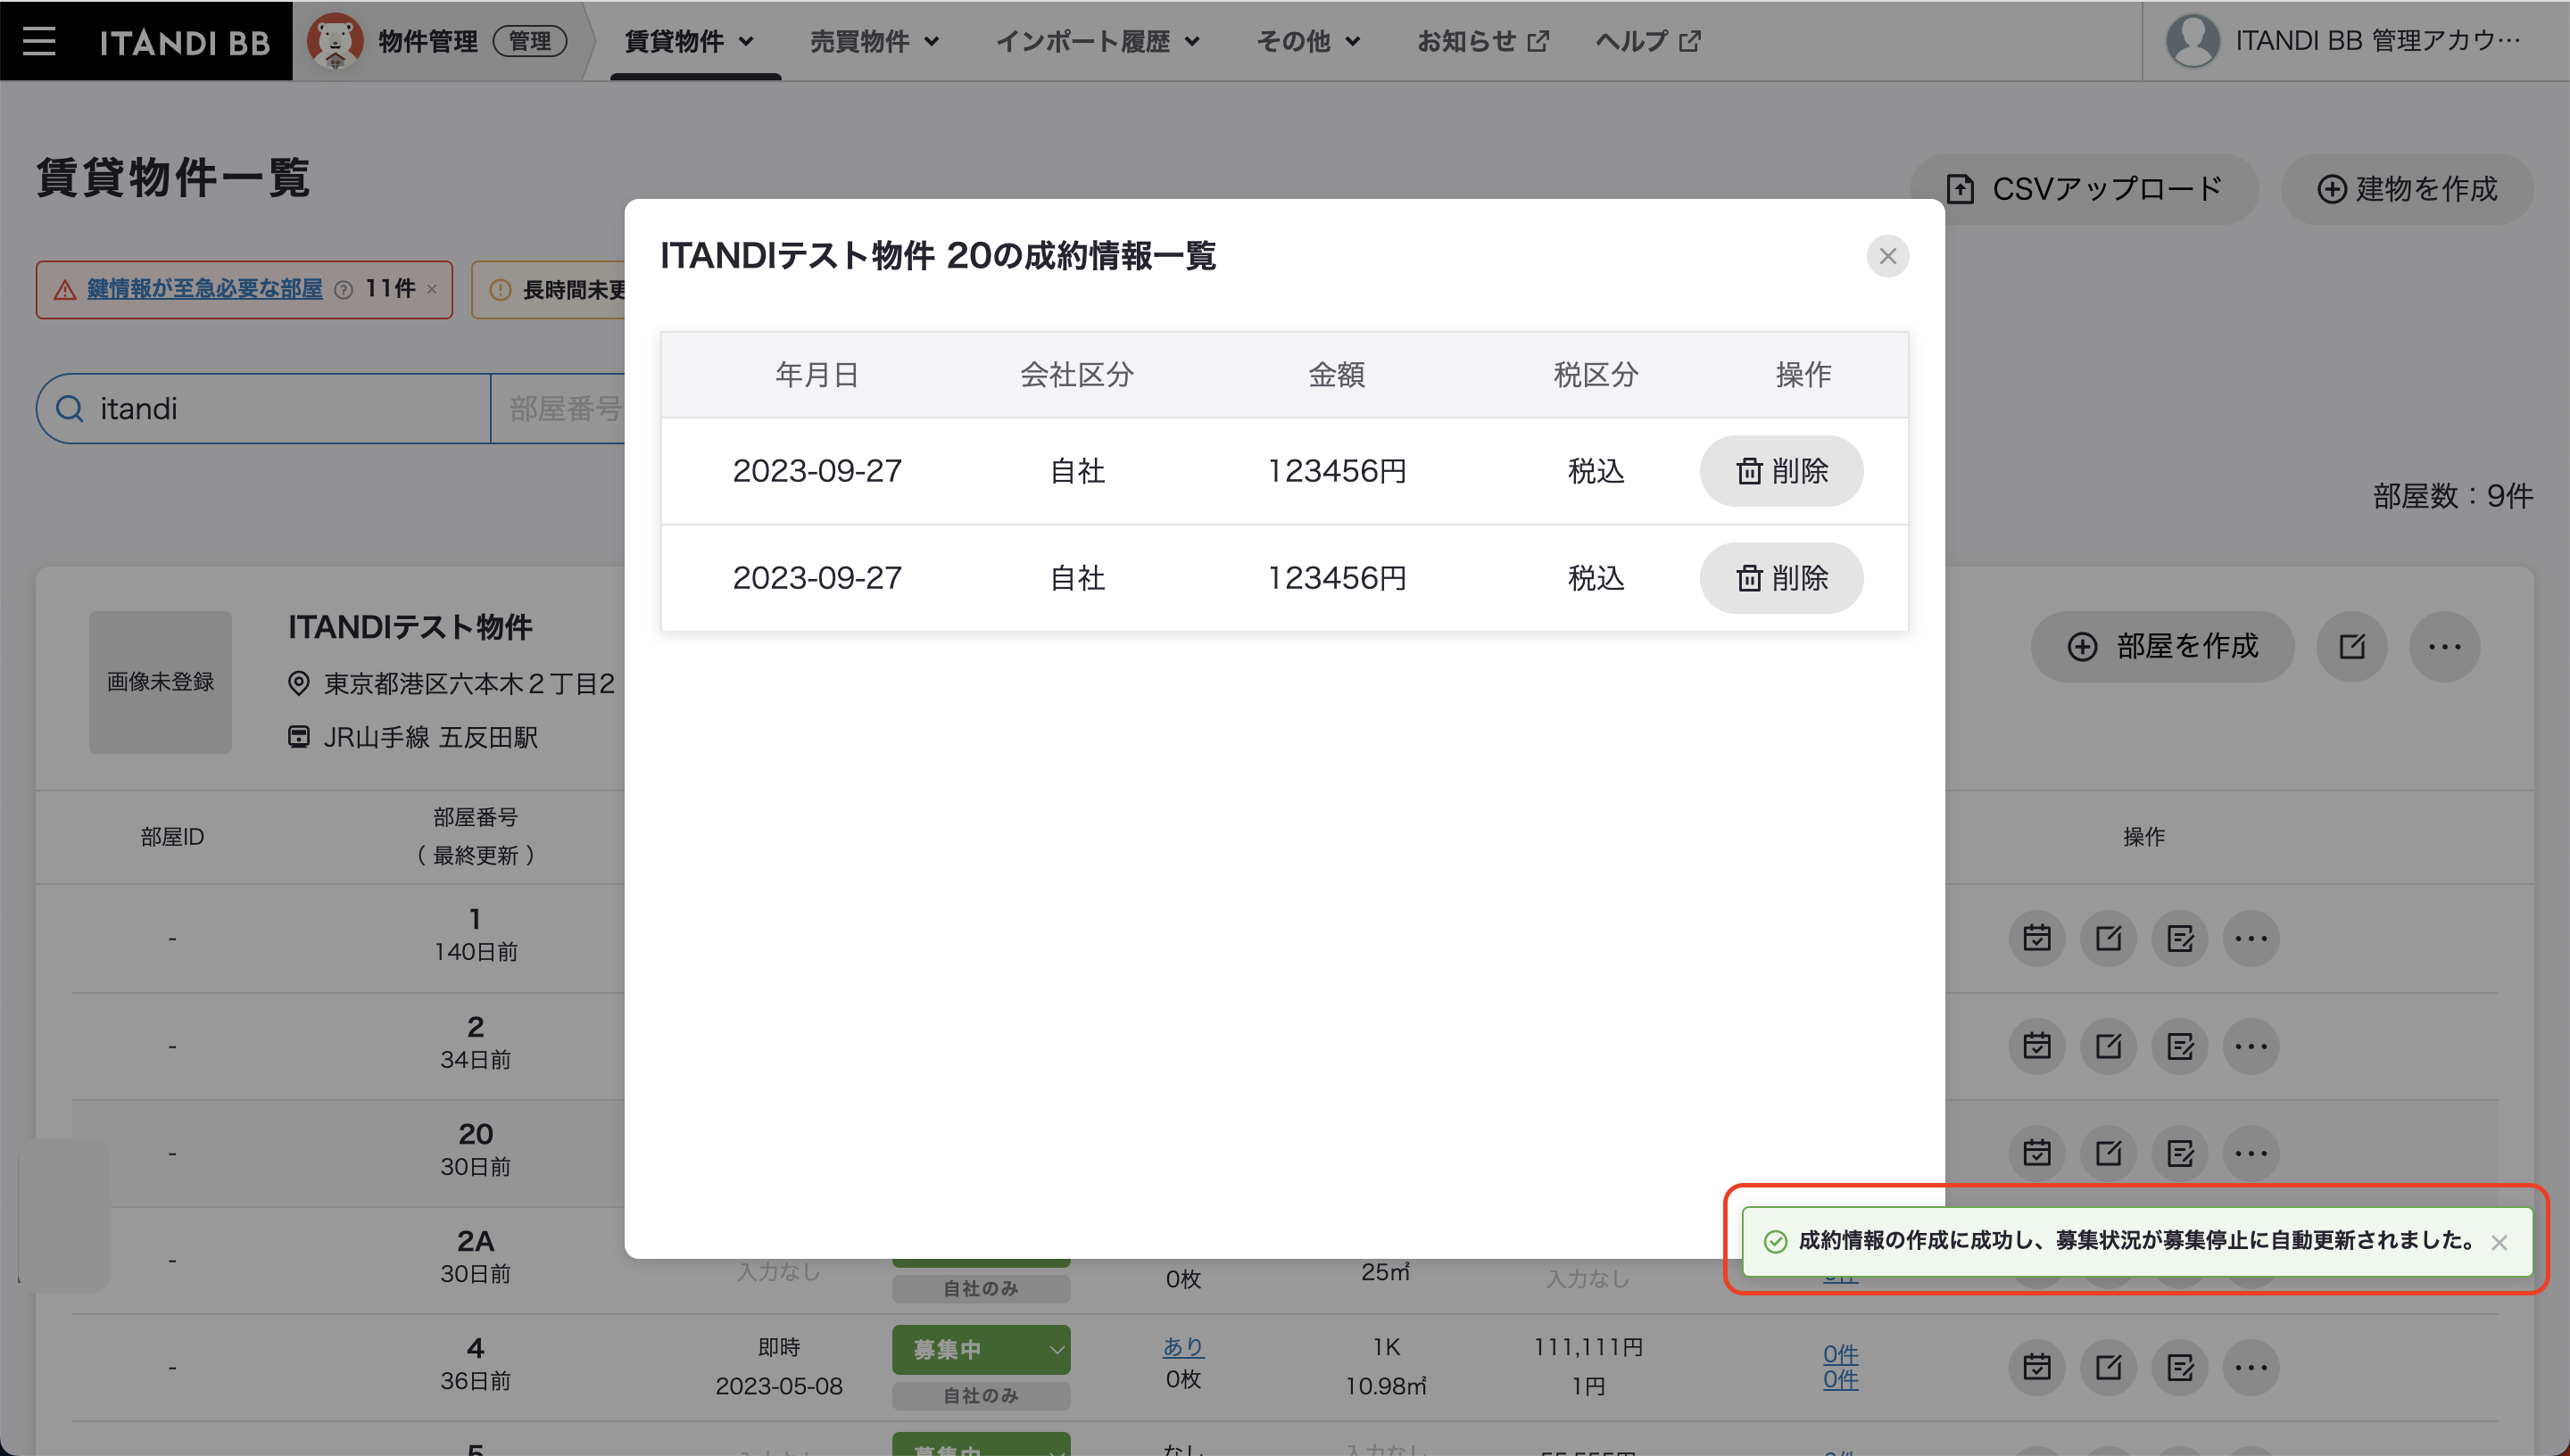The image size is (2570, 1456).
Task: Open more options for room 4
Action: click(2251, 1368)
